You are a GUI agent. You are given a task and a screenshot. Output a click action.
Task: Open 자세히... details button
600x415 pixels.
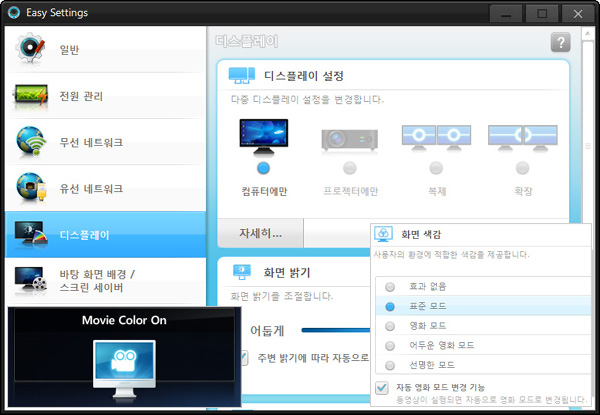click(x=261, y=233)
